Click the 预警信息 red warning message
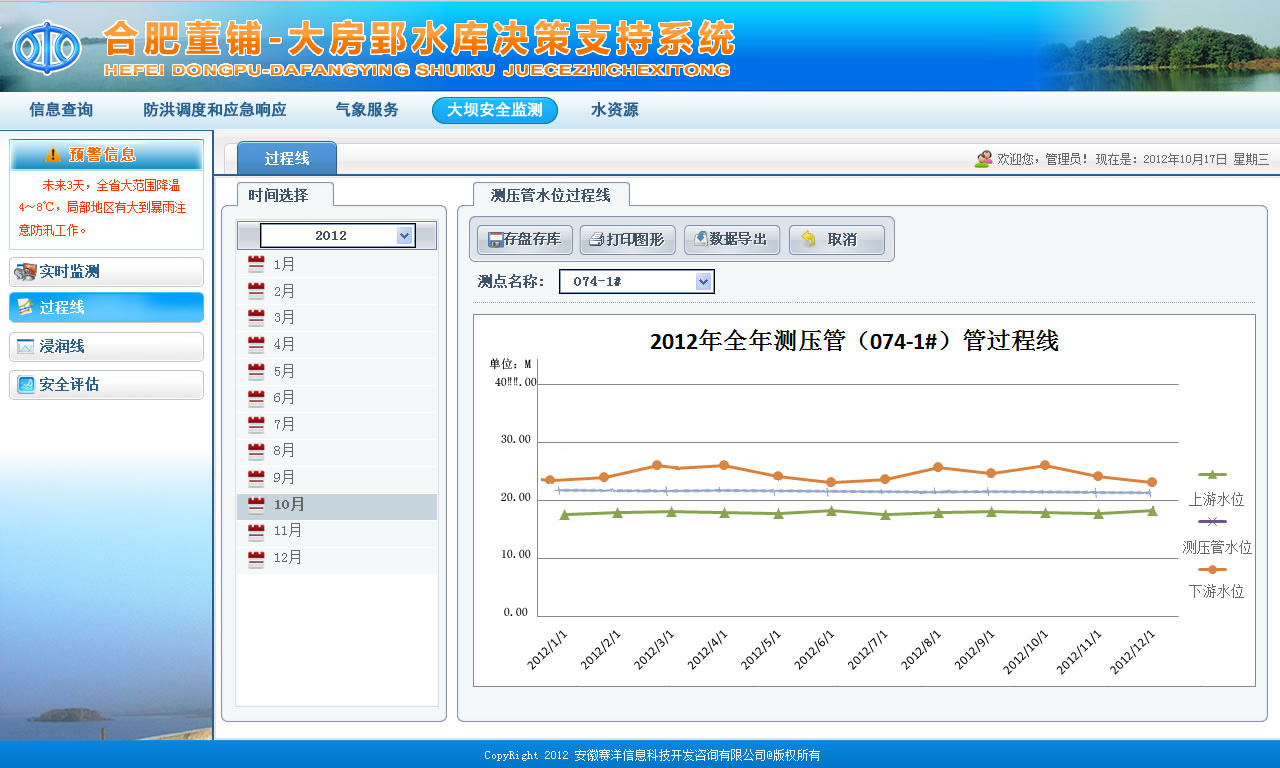The image size is (1280, 768). click(x=102, y=207)
